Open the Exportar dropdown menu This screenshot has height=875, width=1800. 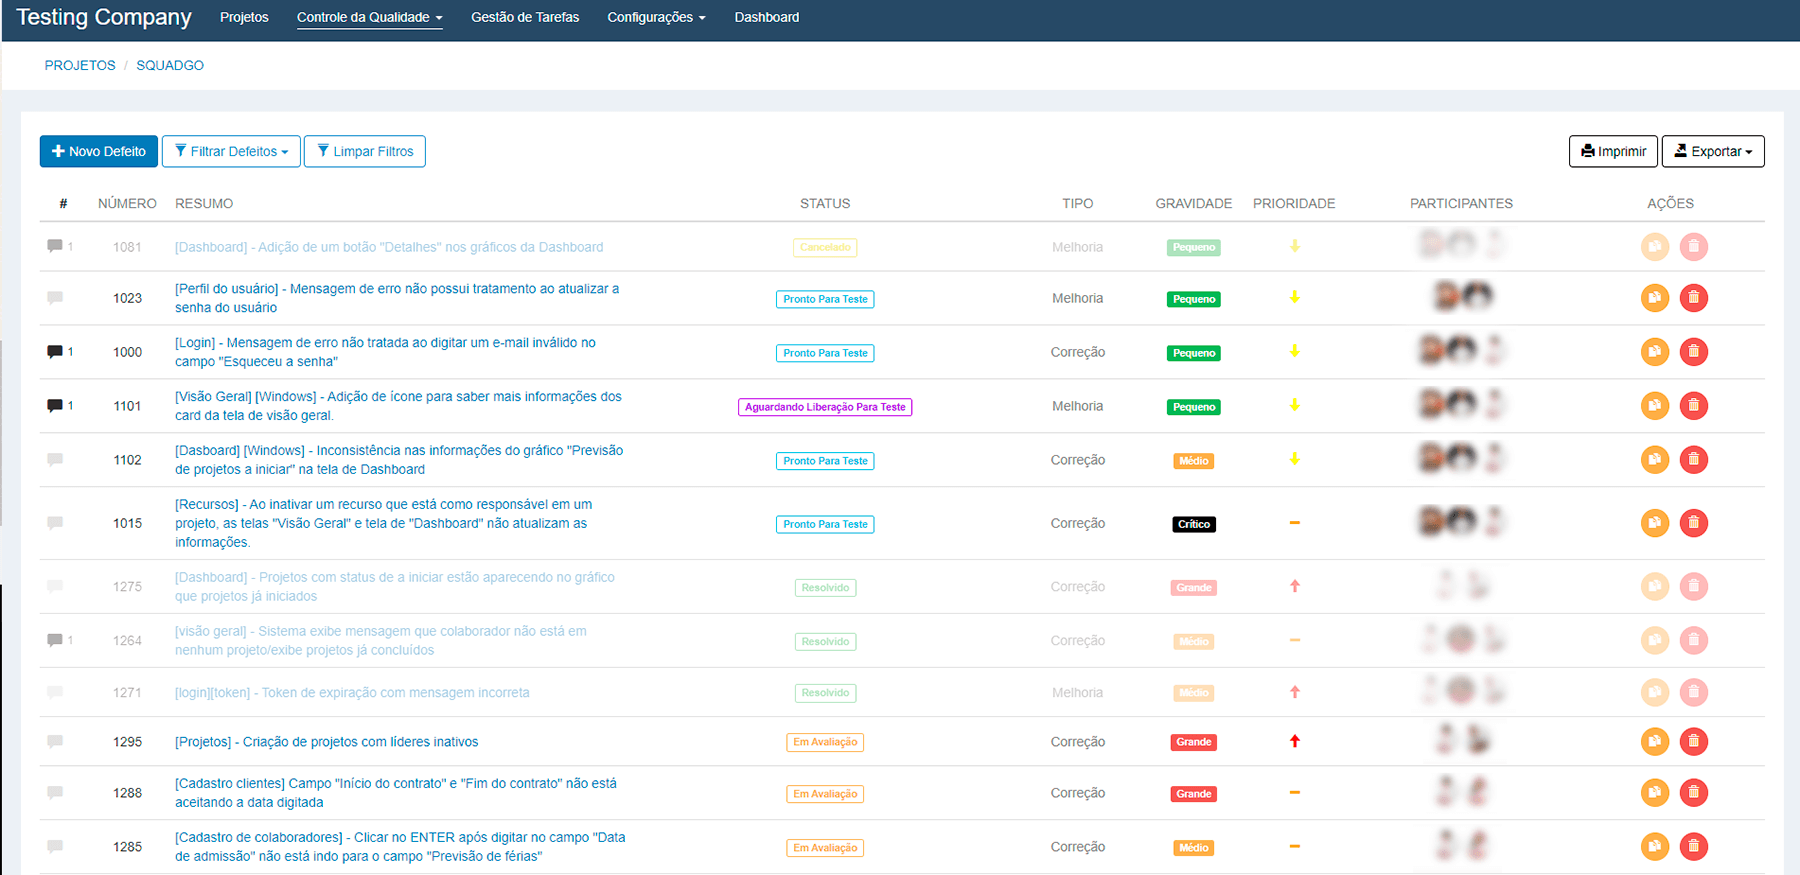(1713, 152)
